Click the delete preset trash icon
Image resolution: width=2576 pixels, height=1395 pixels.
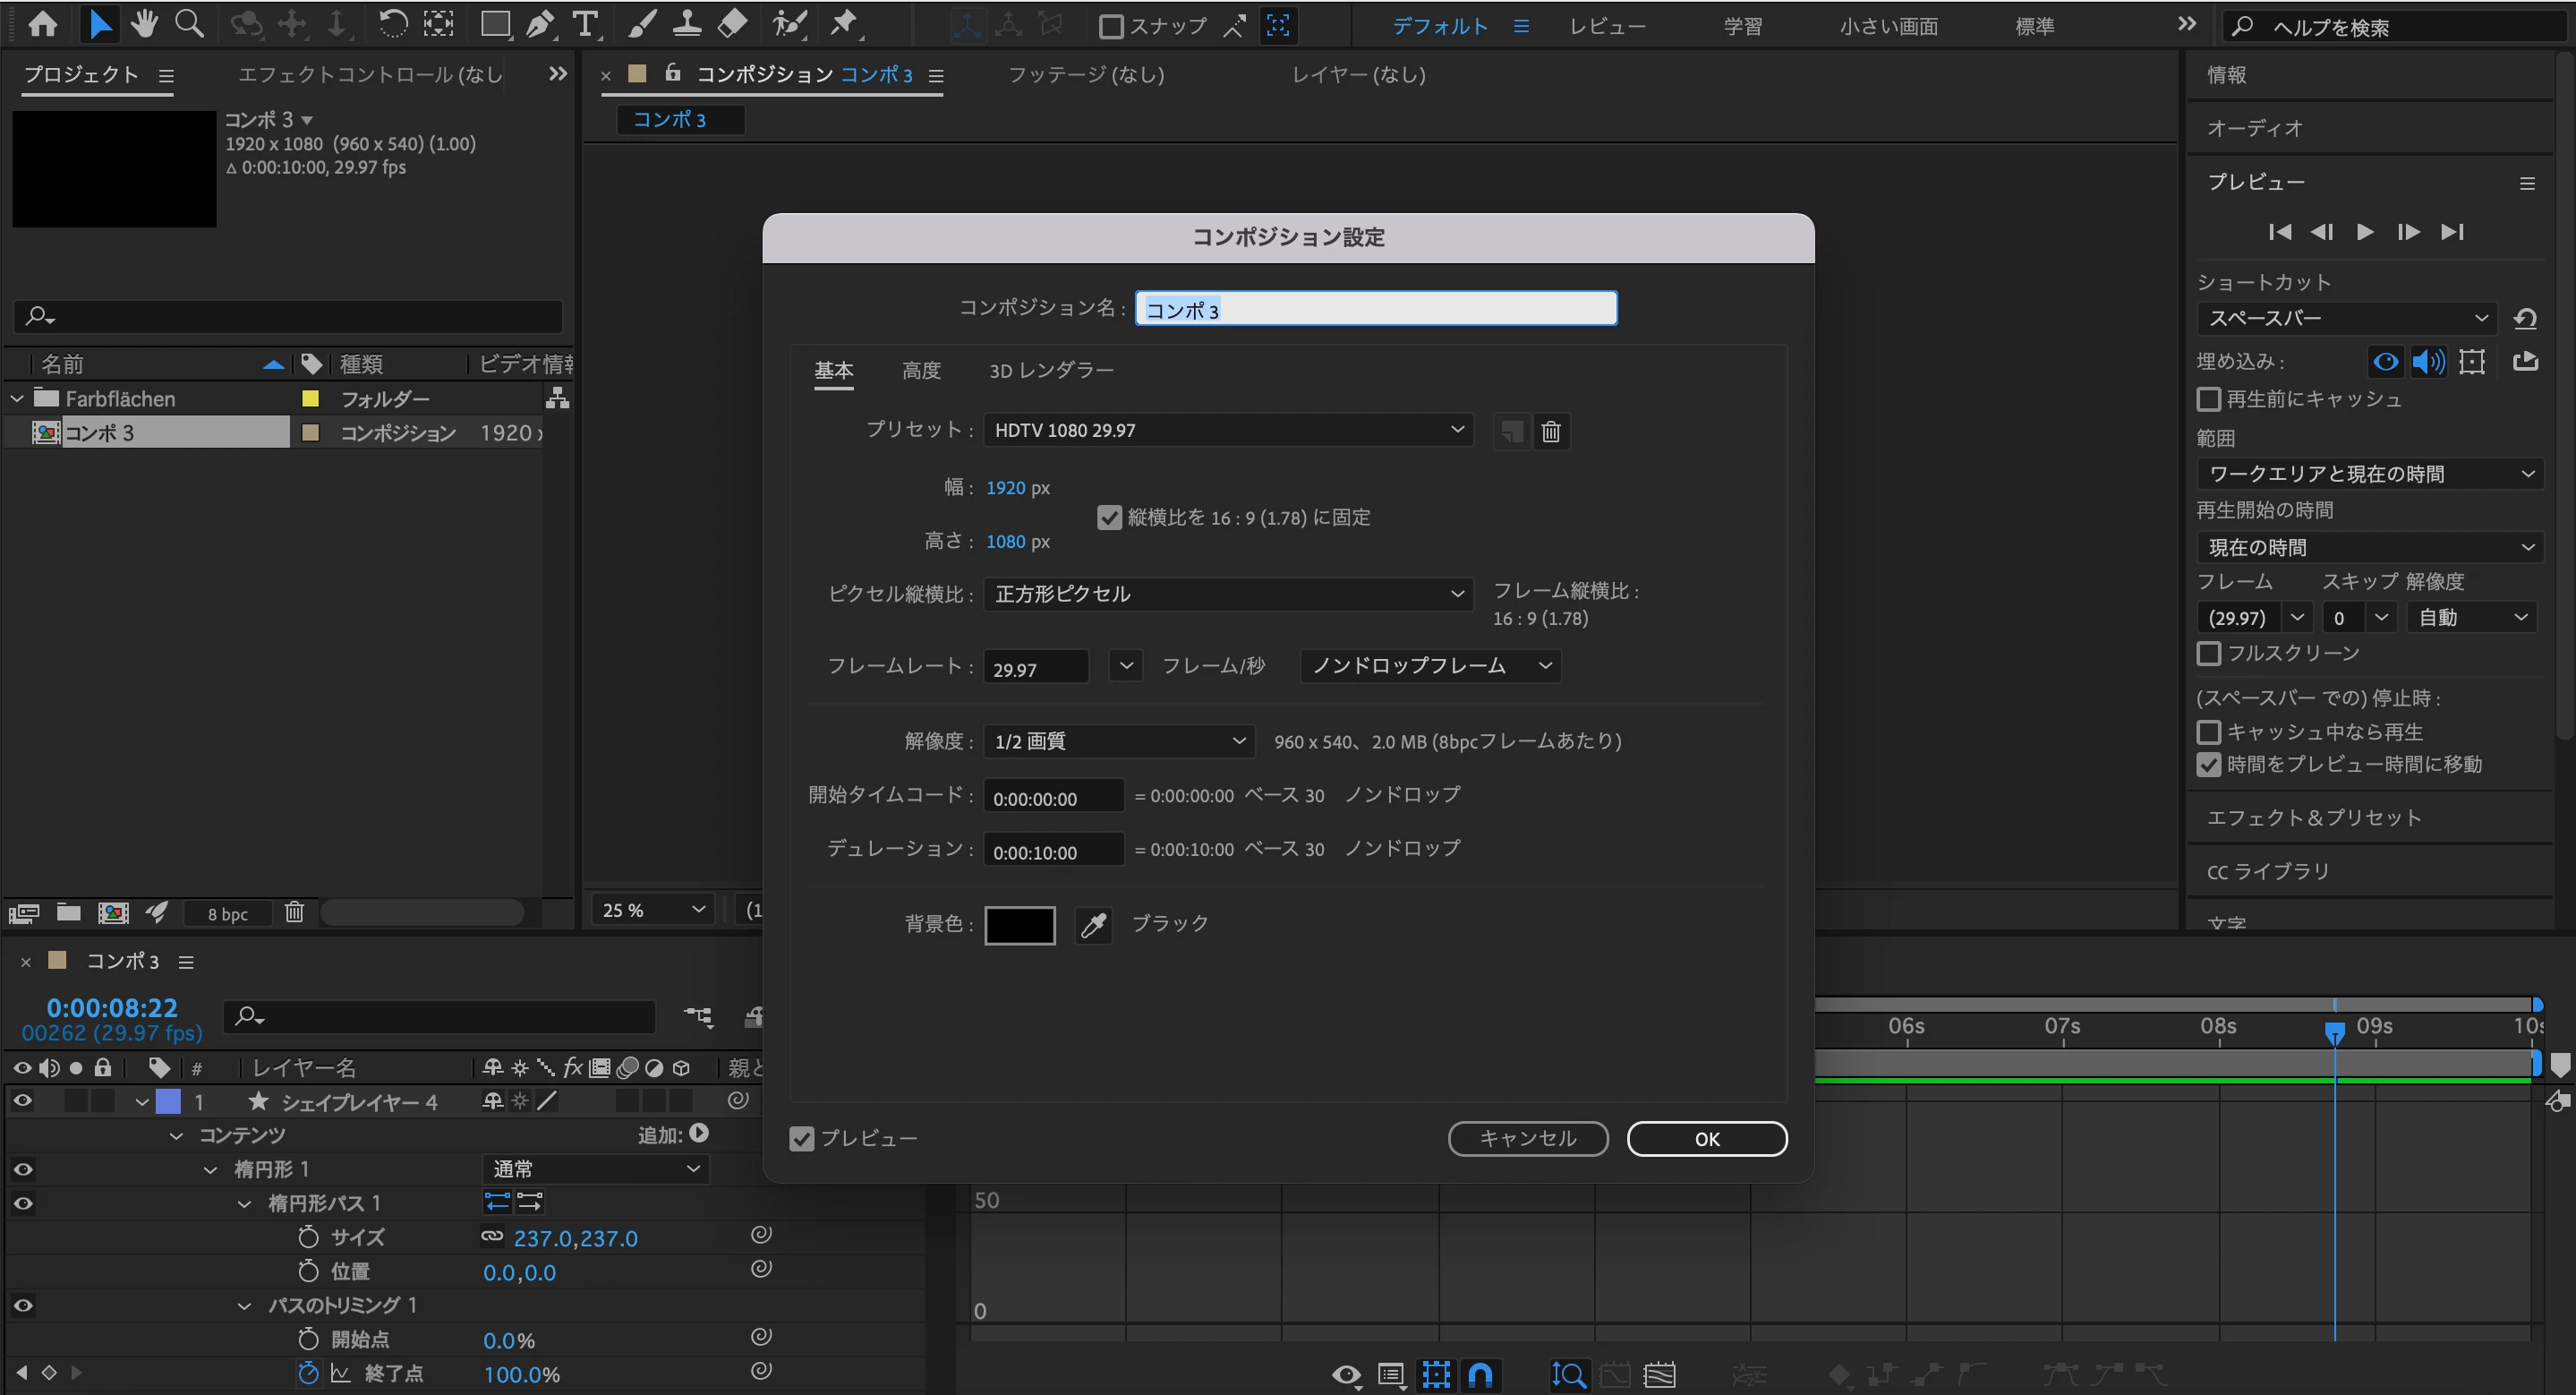pyautogui.click(x=1551, y=431)
